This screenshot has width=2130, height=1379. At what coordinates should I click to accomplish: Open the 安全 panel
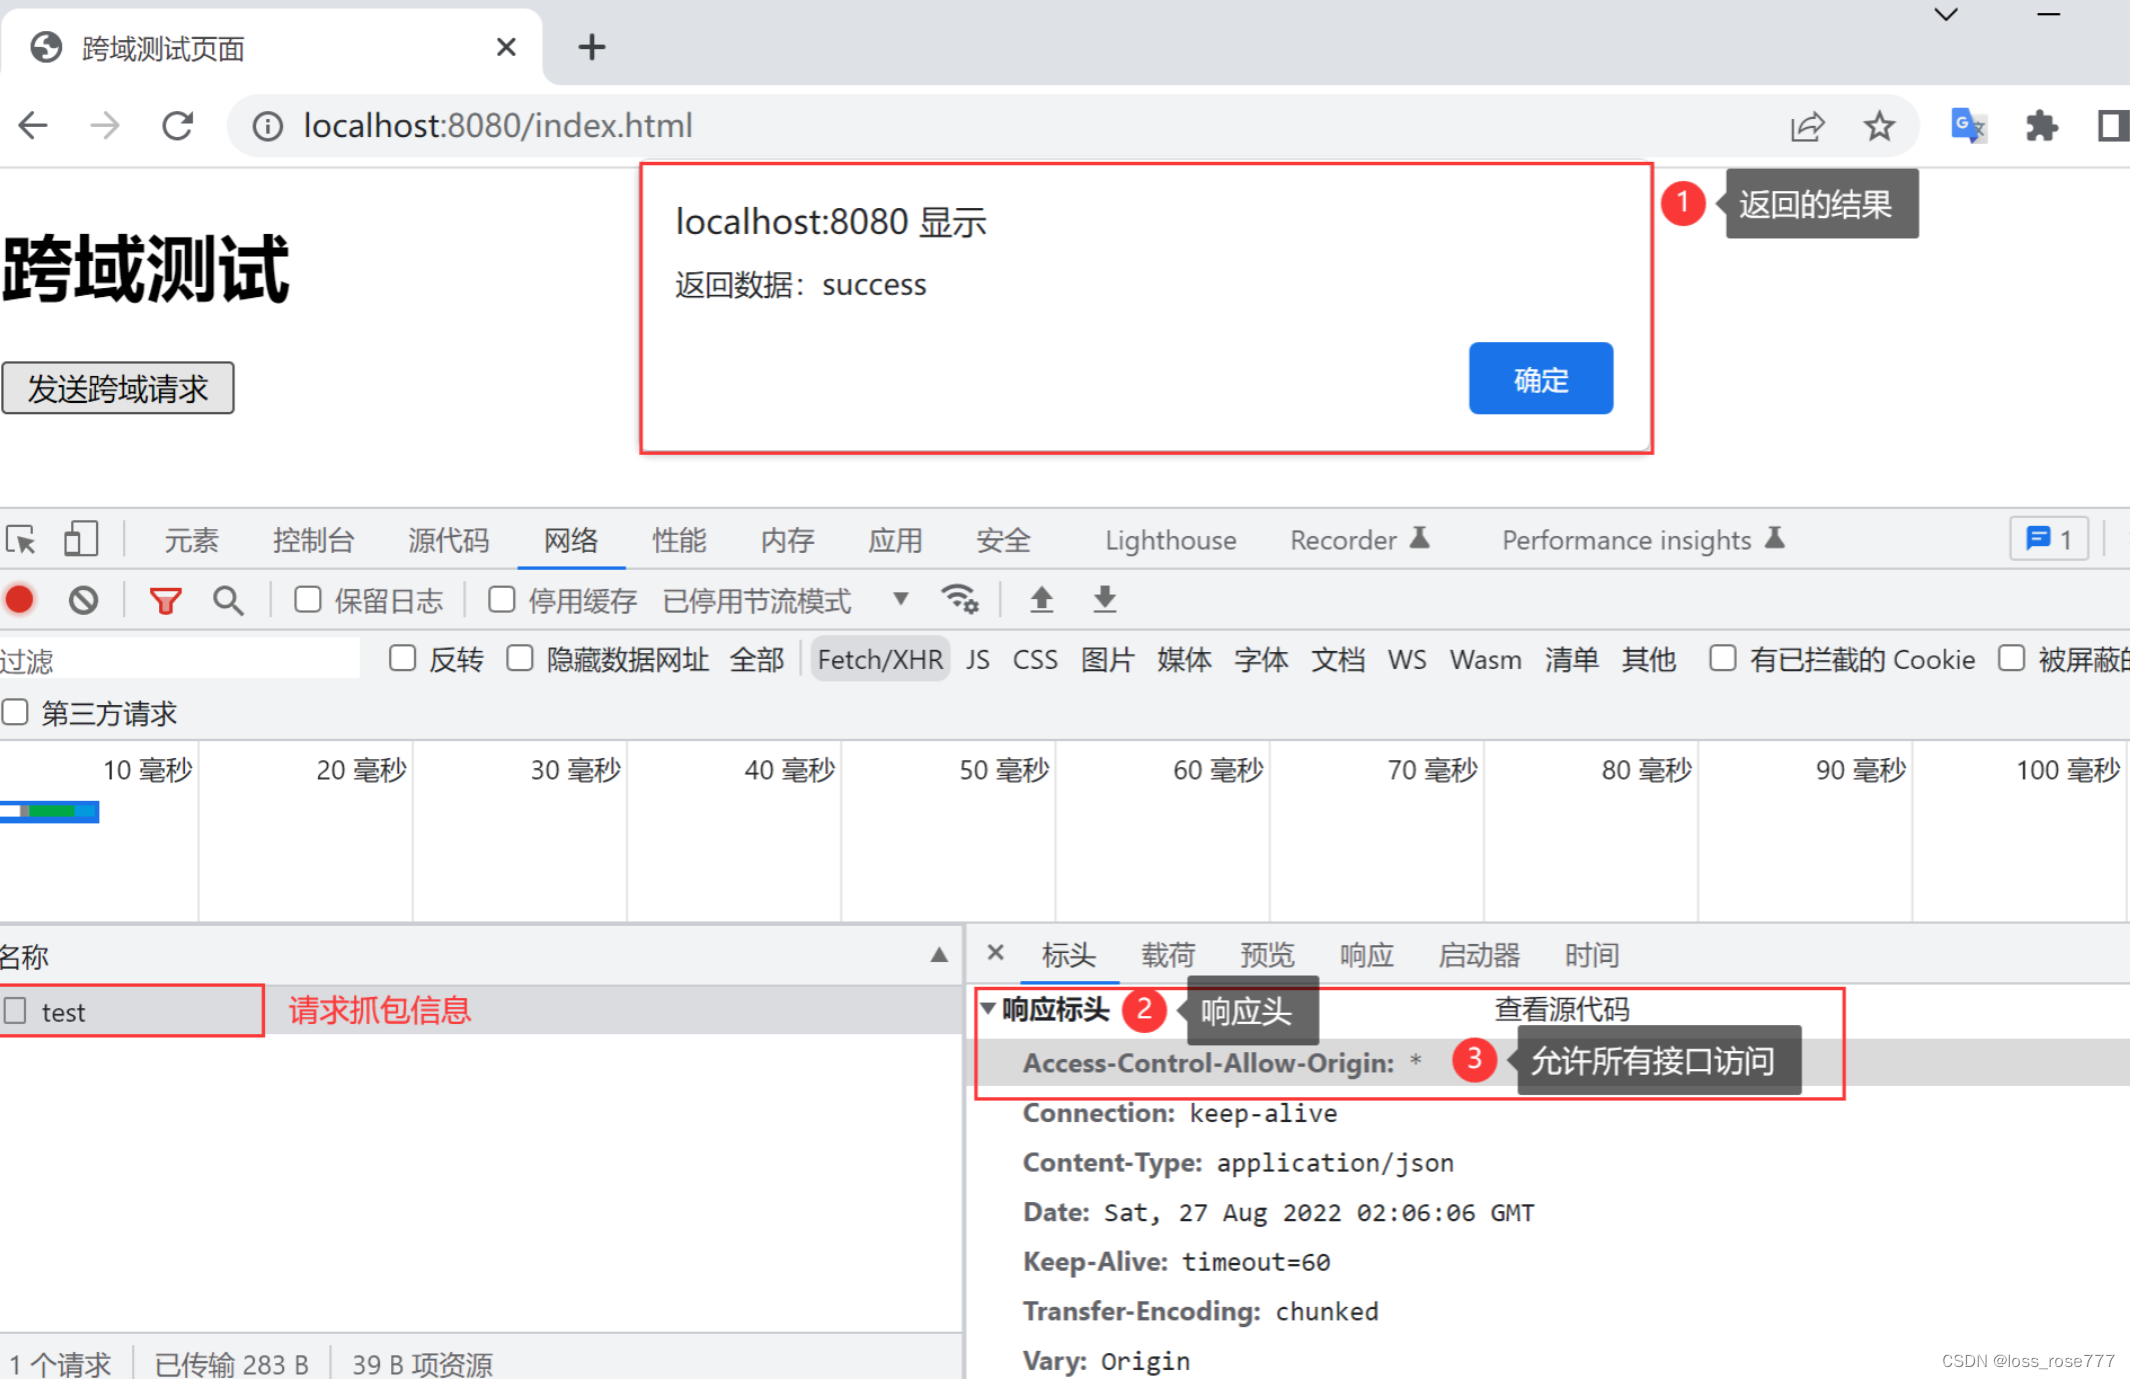click(x=1003, y=540)
